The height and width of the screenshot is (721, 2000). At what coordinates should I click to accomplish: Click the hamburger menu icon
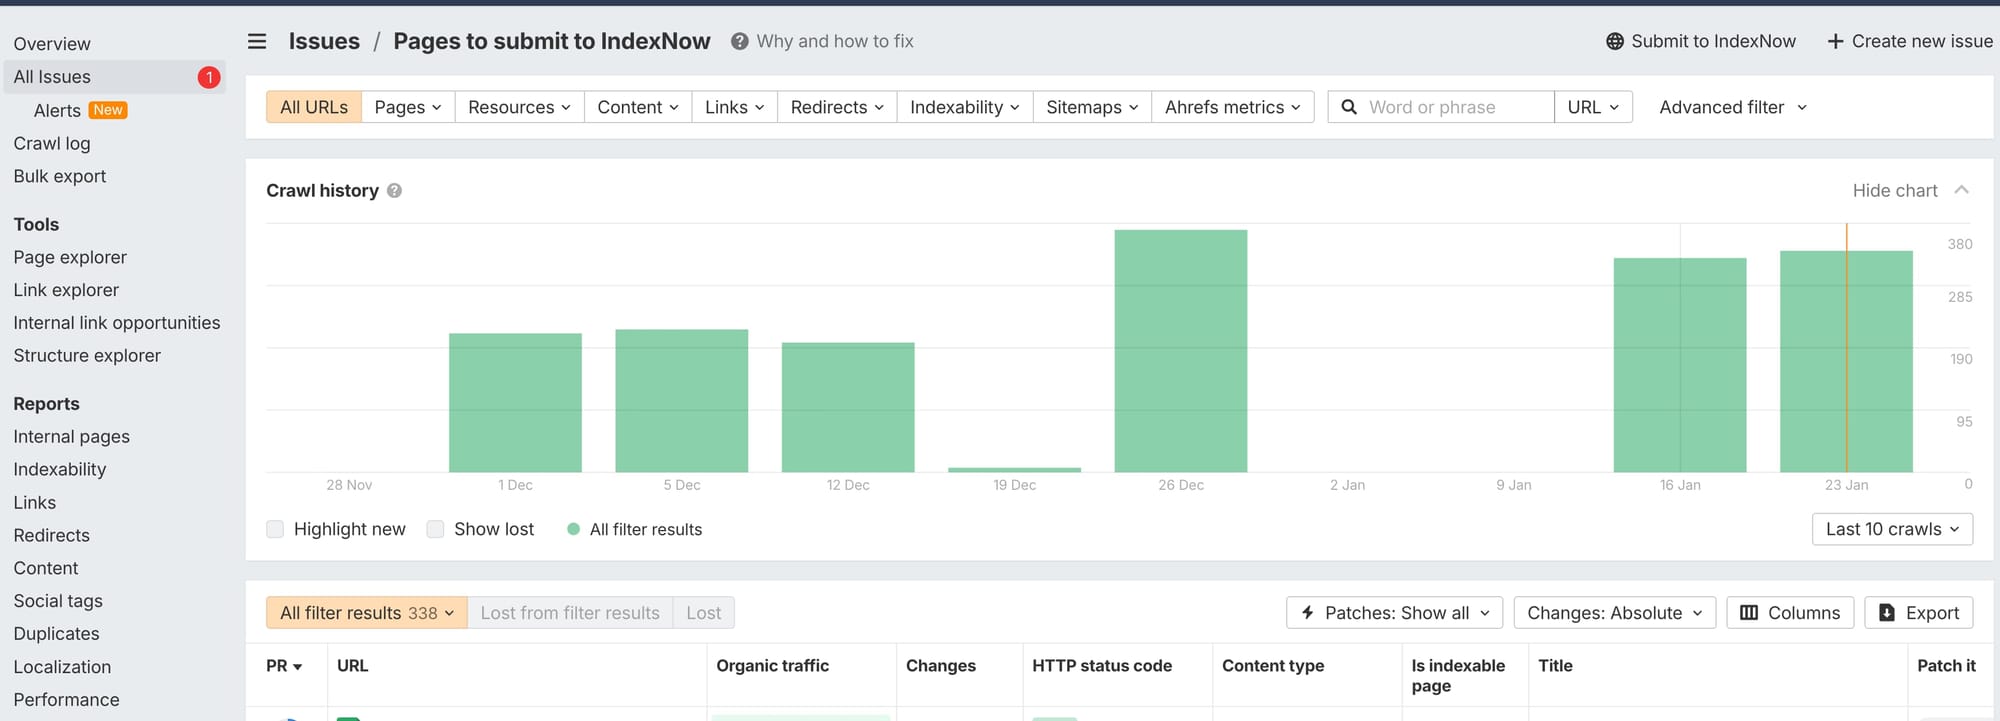coord(257,41)
